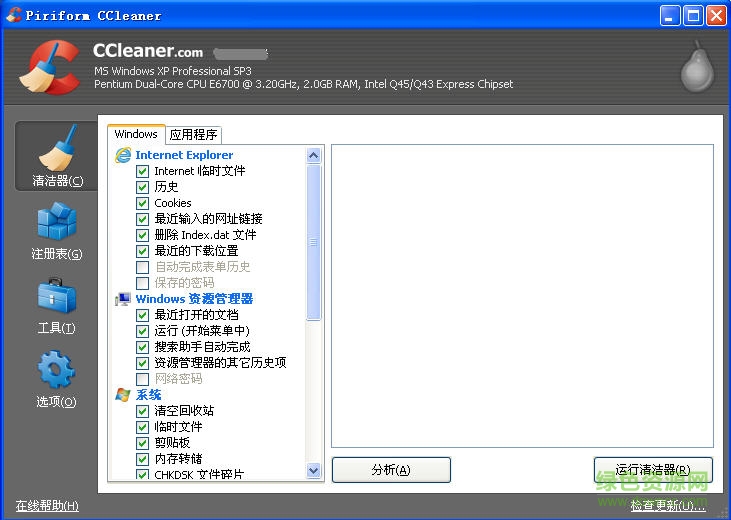
Task: Toggle 运行 (开始菜单中) checkbox
Action: 143,331
